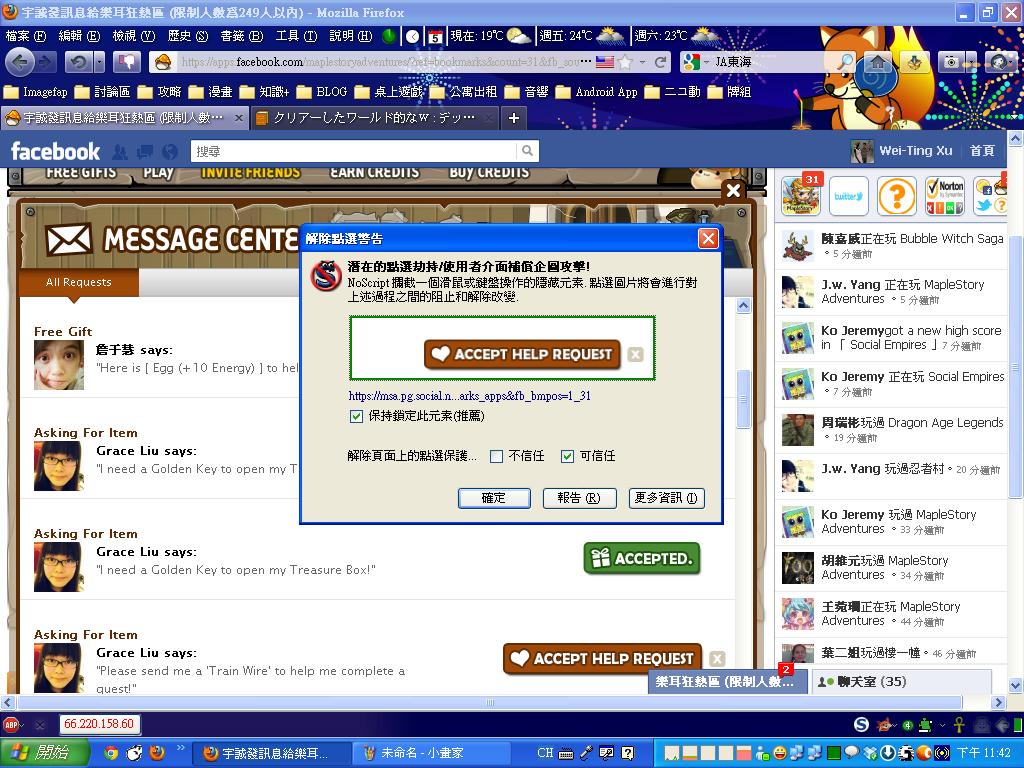Click Firefox back navigation arrow
Image resolution: width=1024 pixels, height=768 pixels.
click(x=20, y=62)
